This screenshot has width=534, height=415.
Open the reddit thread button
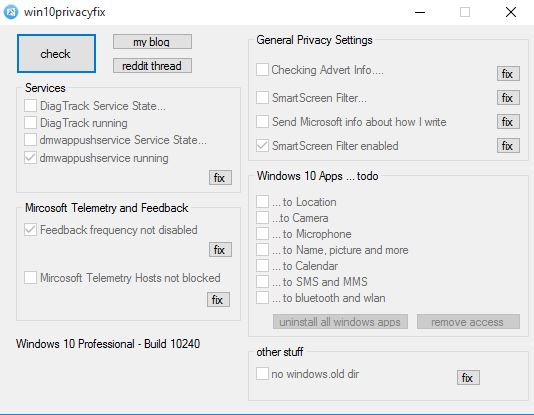(152, 65)
